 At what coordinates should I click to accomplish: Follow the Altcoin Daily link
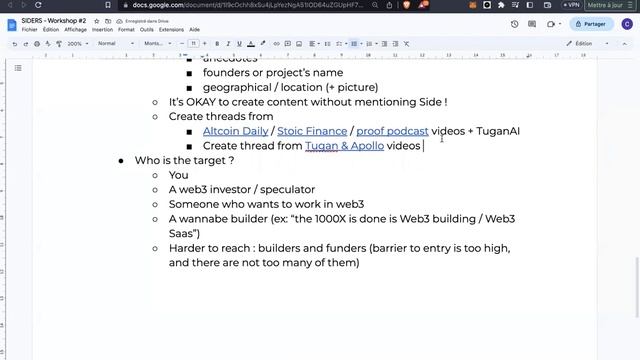(x=236, y=131)
